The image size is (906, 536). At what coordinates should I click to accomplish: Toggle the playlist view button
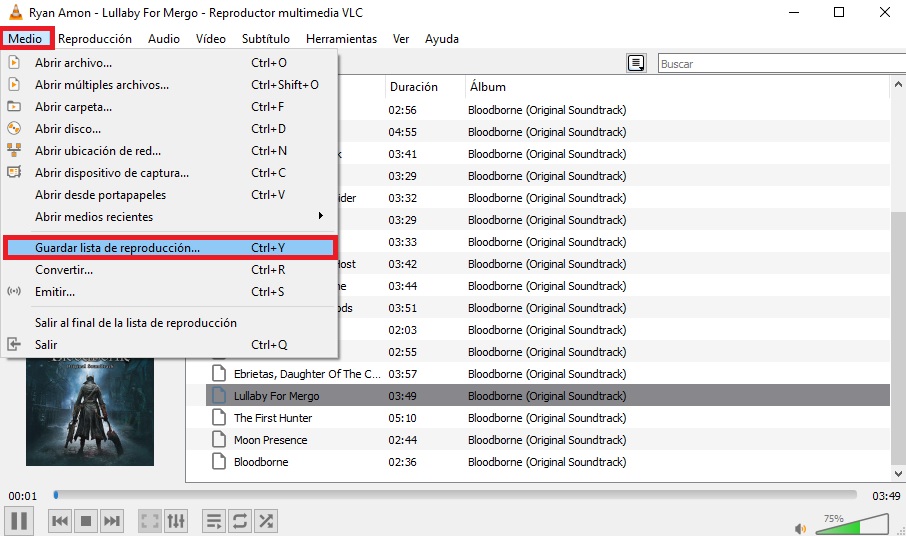tap(214, 522)
